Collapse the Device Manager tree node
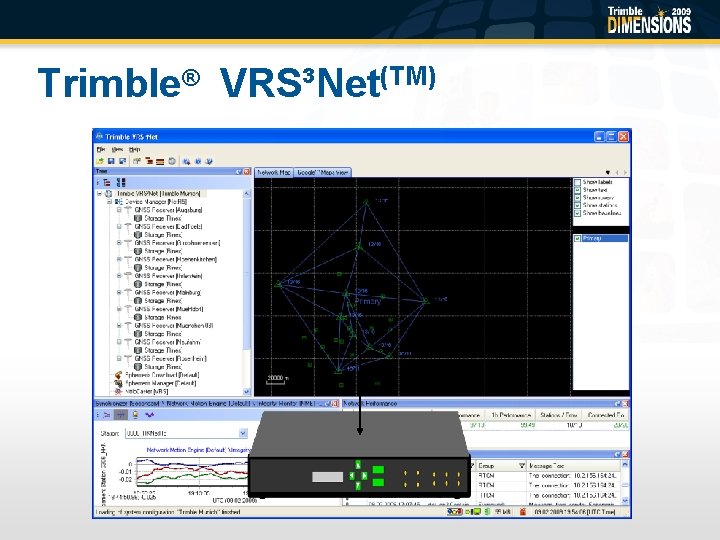Viewport: 720px width, 540px height. 109,202
